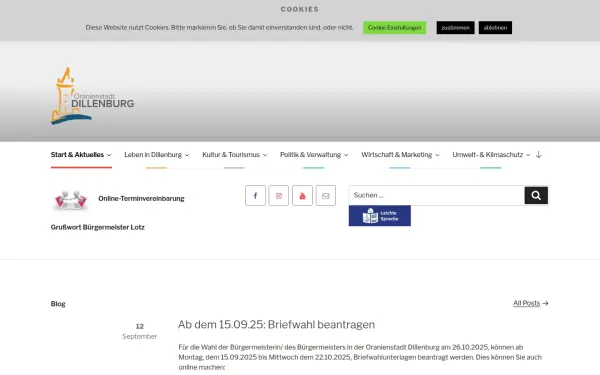Open the Kultur & Tourismus menu
600x375 pixels.
(x=231, y=155)
